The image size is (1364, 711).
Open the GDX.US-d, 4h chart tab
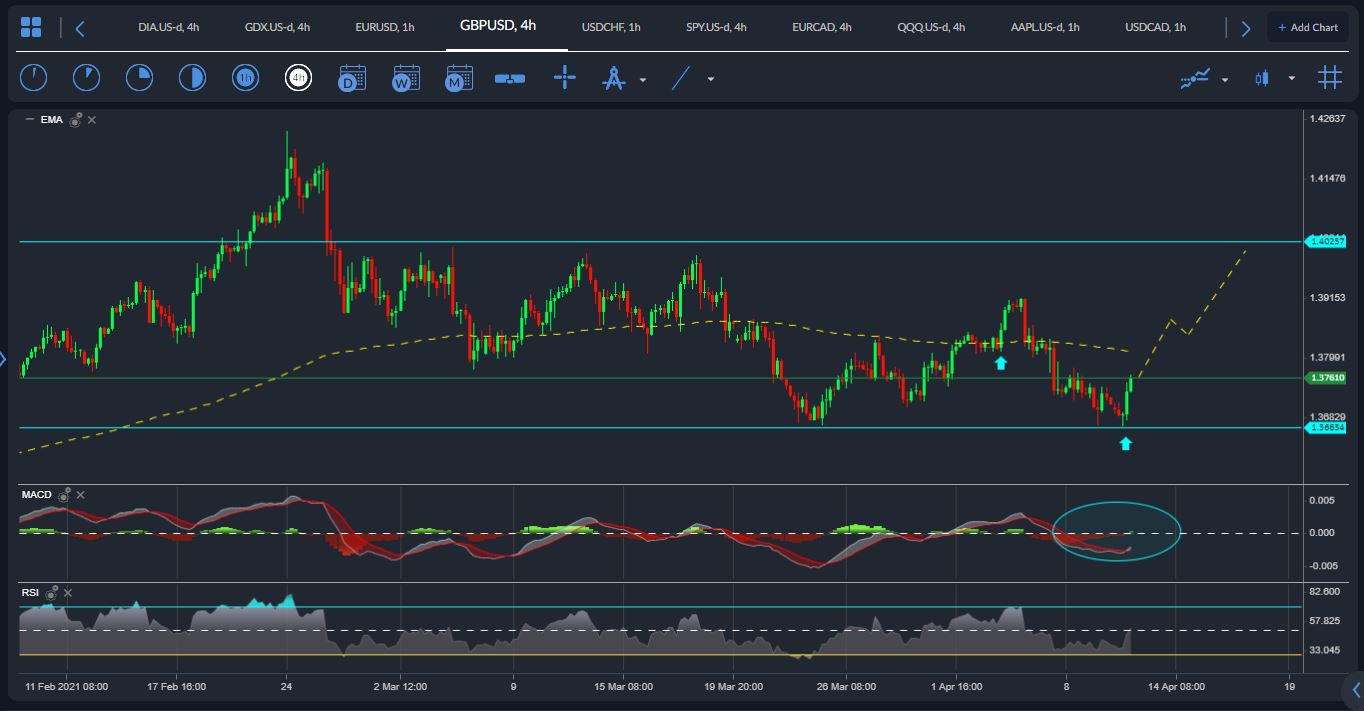pos(275,27)
